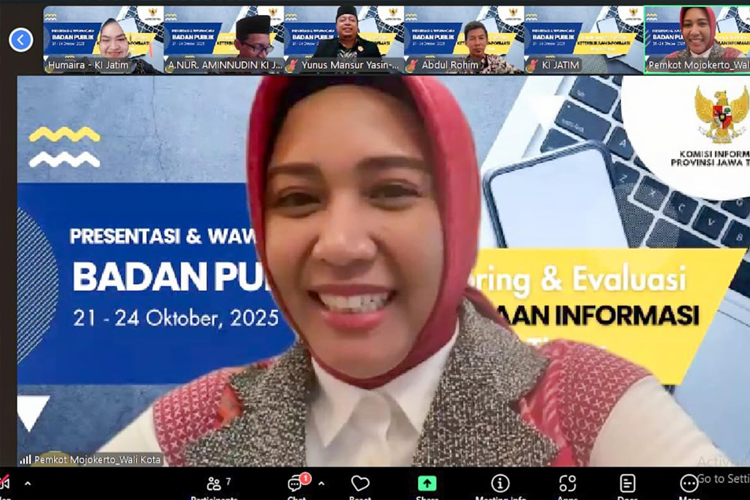Expand the Chat options caret
Screen dimensions: 750x500
pos(321,484)
